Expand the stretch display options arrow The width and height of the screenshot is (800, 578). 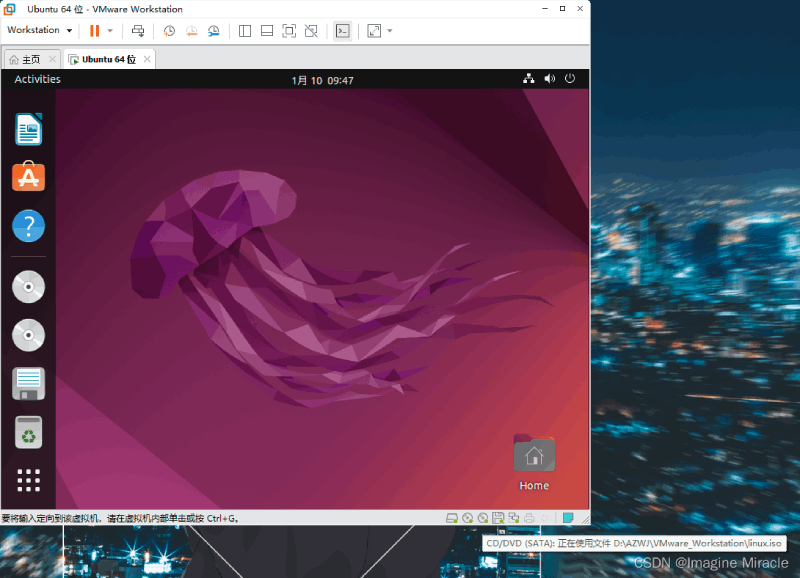[390, 31]
